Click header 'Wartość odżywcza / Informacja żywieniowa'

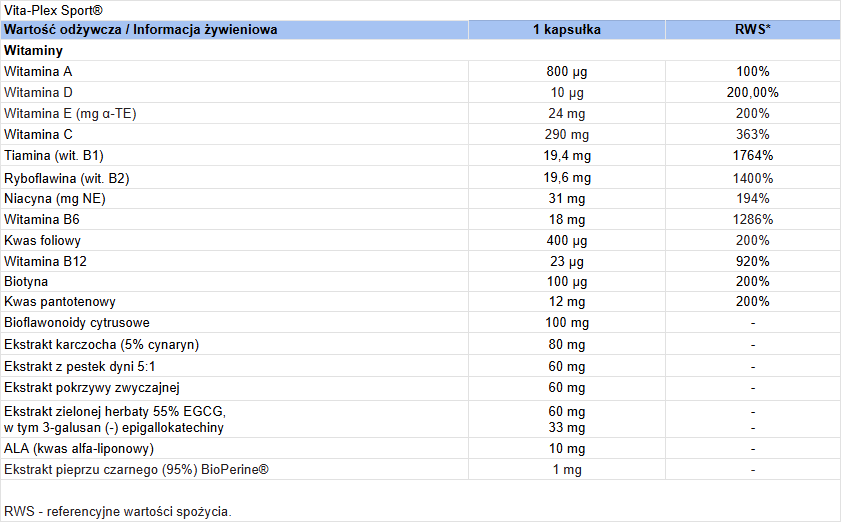point(141,30)
